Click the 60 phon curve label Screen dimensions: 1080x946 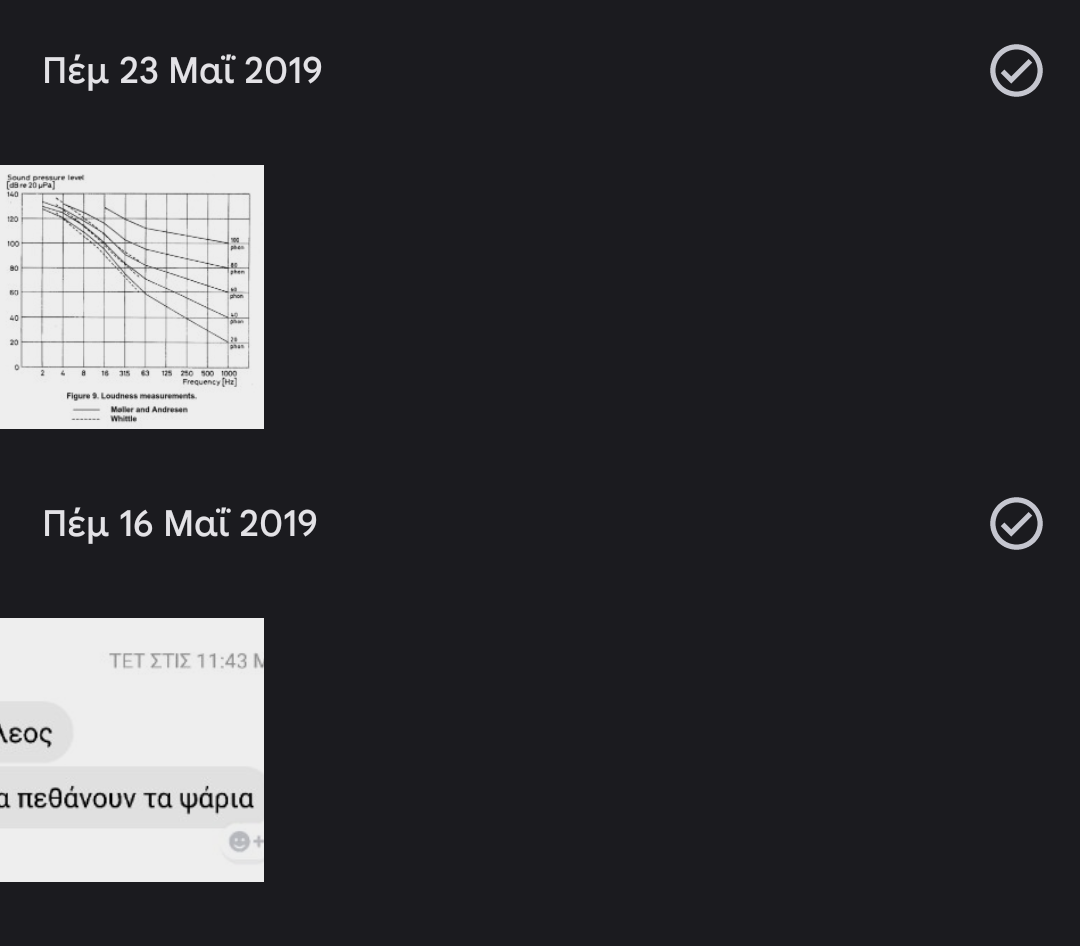236,293
